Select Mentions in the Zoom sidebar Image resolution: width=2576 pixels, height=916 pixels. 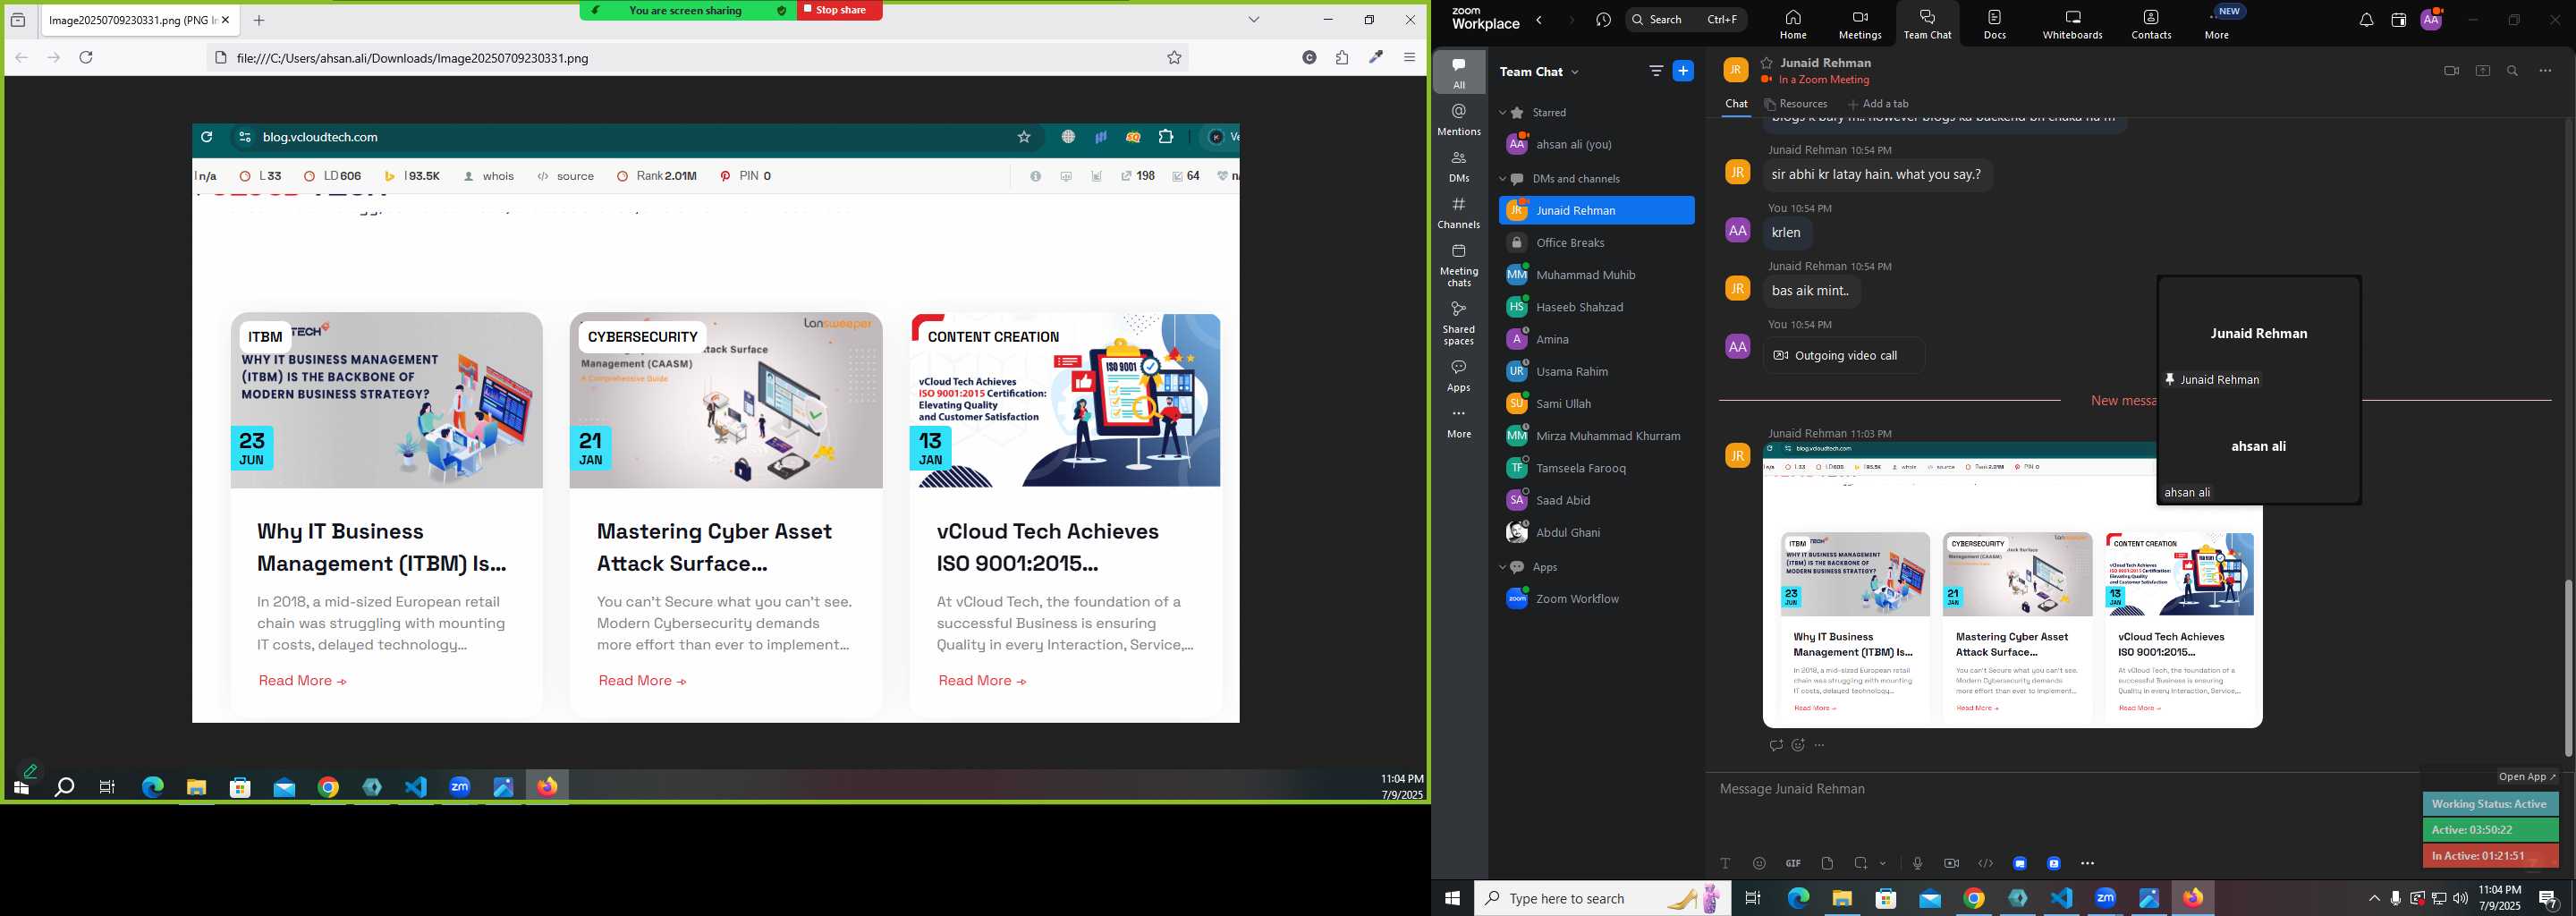pos(1459,119)
